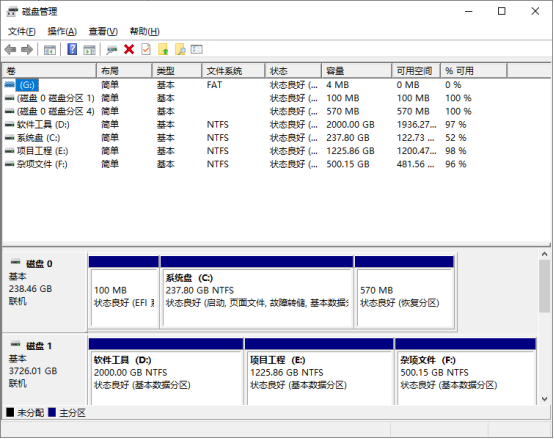Click the 磁盘 1 disk icon
This screenshot has width=554, height=439.
pos(16,344)
